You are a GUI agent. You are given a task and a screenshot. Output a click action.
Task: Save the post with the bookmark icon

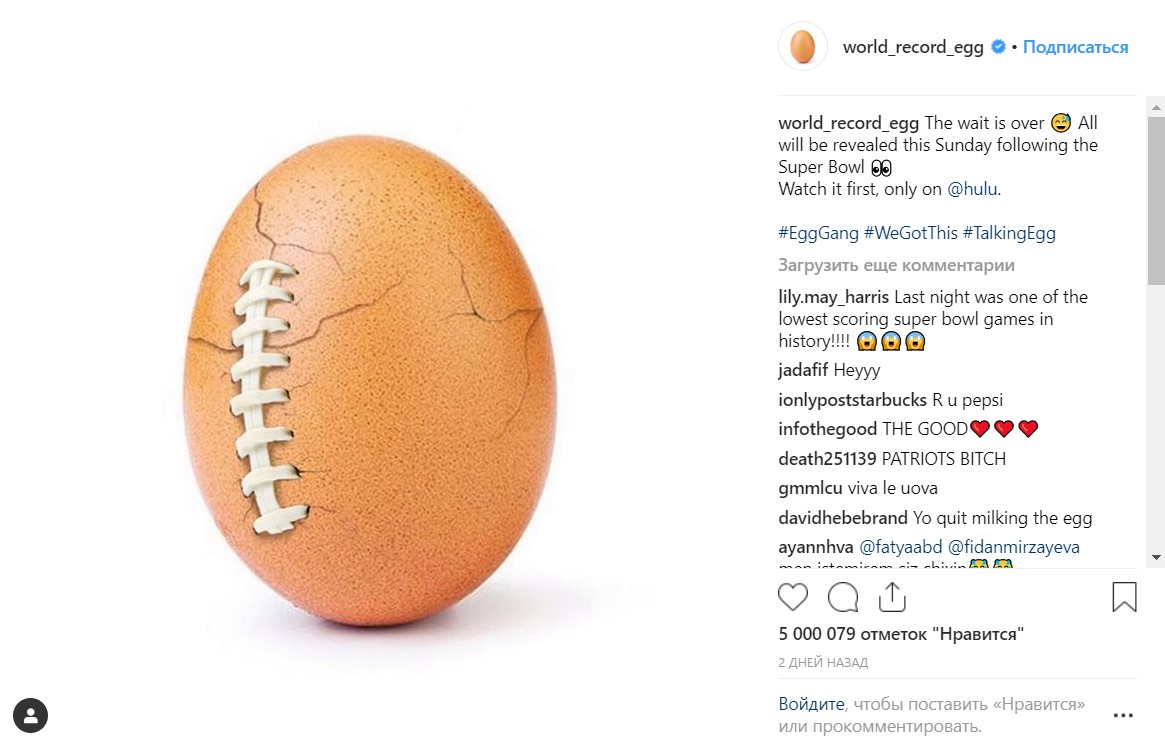pos(1124,597)
